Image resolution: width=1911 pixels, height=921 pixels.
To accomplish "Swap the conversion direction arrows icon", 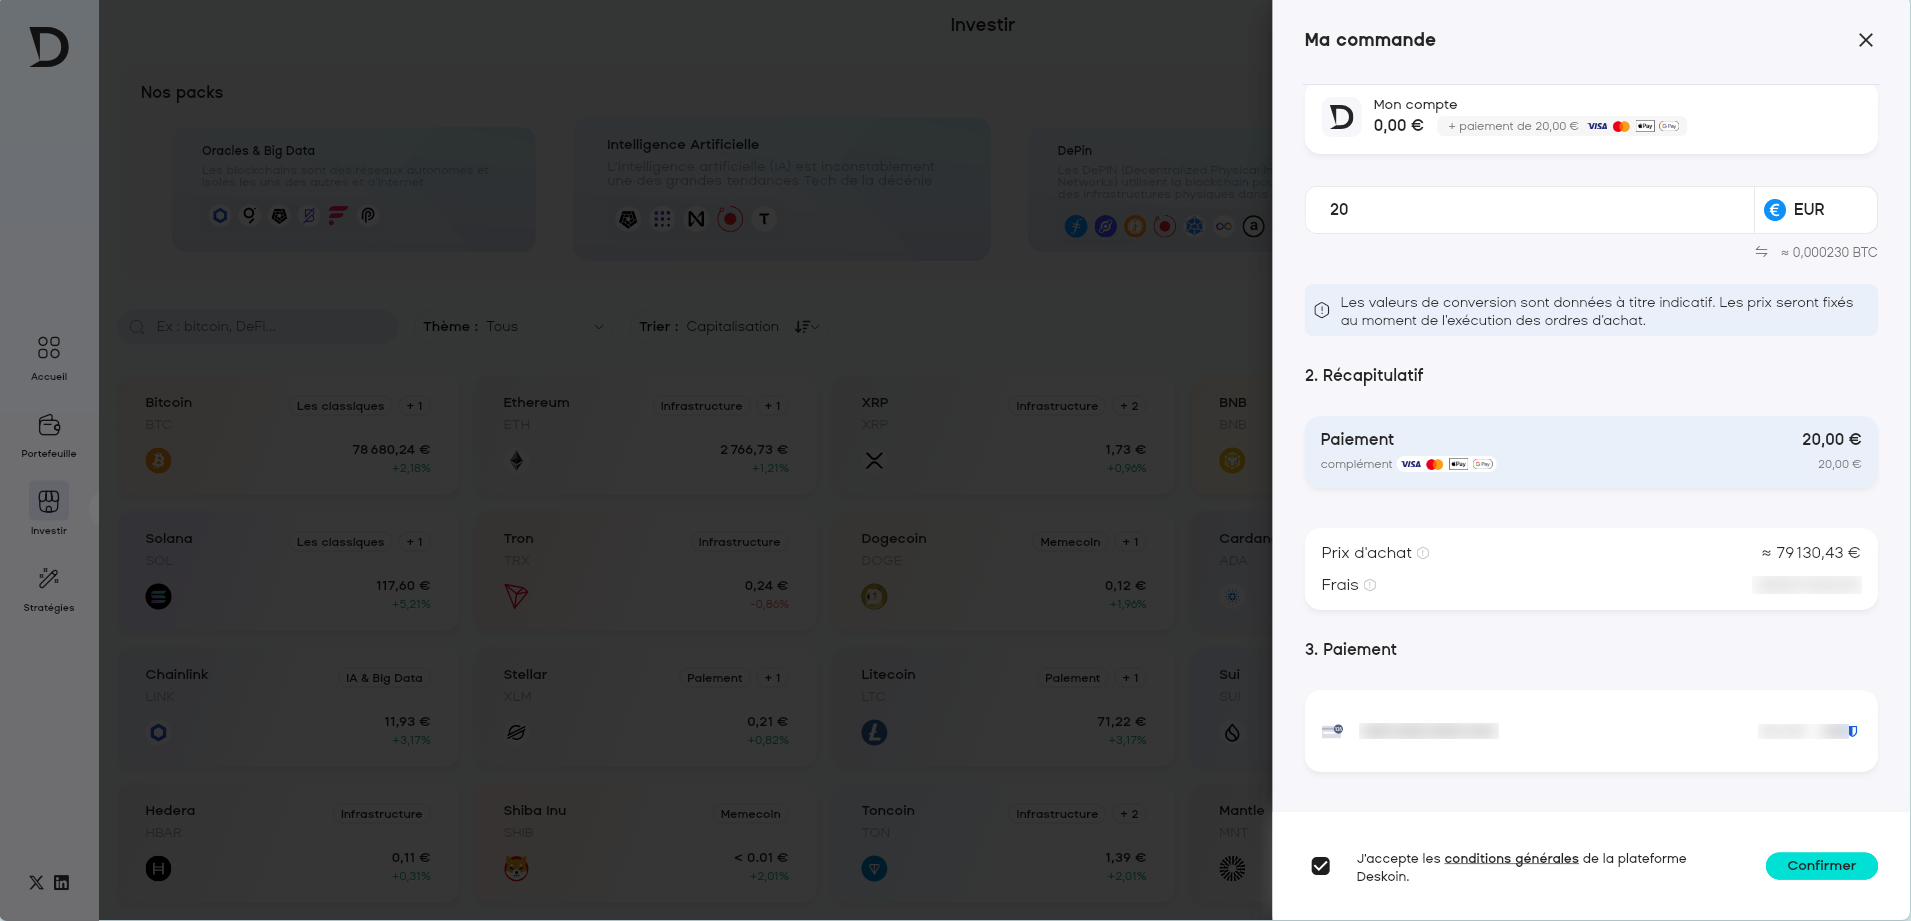I will (x=1761, y=252).
